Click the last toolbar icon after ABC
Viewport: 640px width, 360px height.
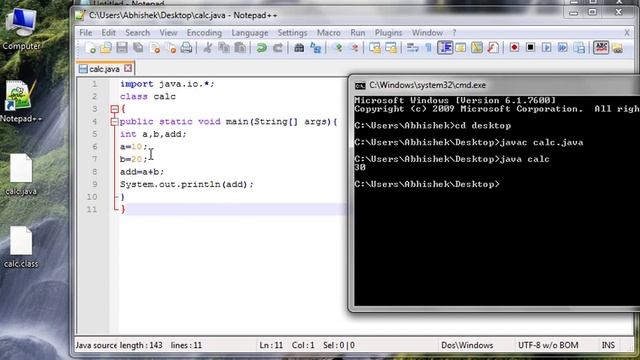(618, 48)
